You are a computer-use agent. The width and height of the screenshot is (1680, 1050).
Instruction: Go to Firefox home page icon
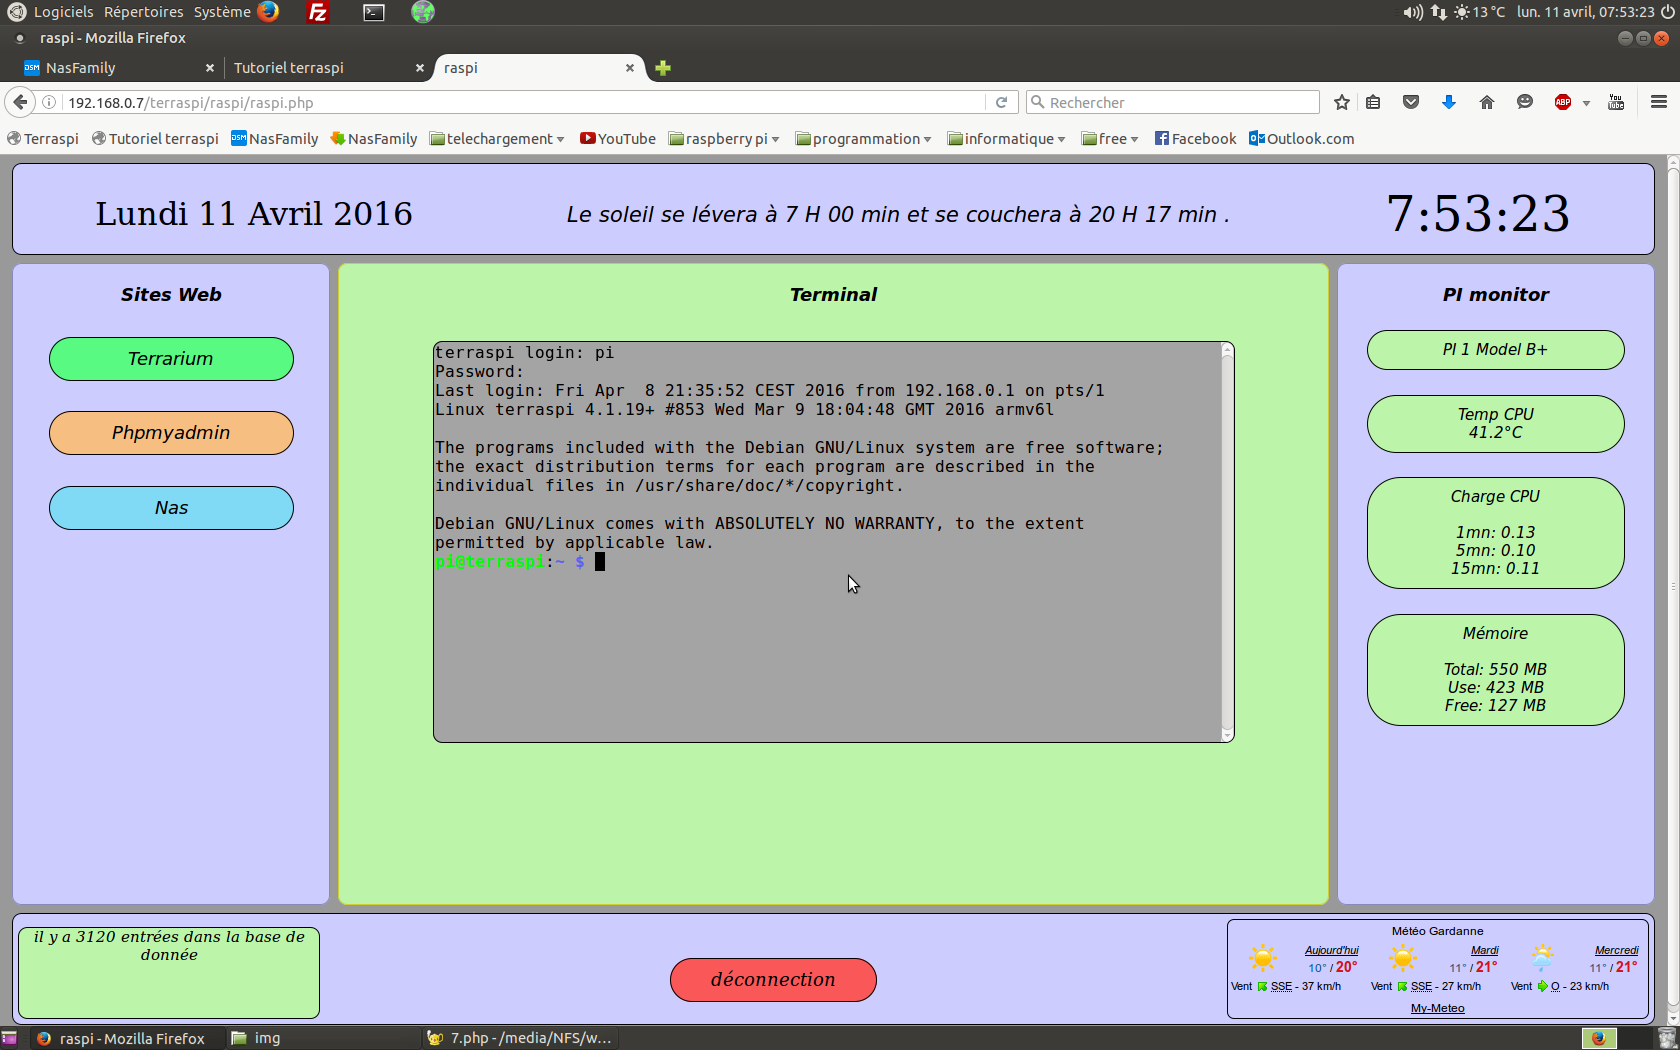[1486, 102]
